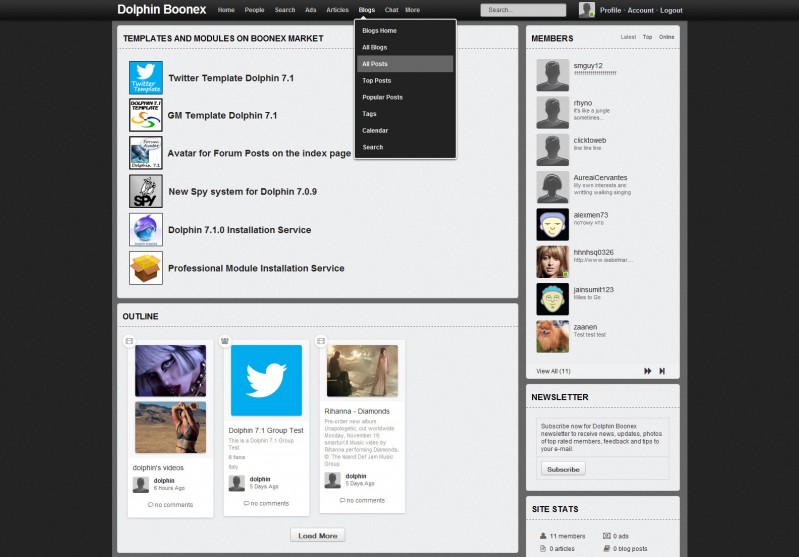The width and height of the screenshot is (799, 557).
Task: Open Chat in top navigation
Action: (391, 10)
